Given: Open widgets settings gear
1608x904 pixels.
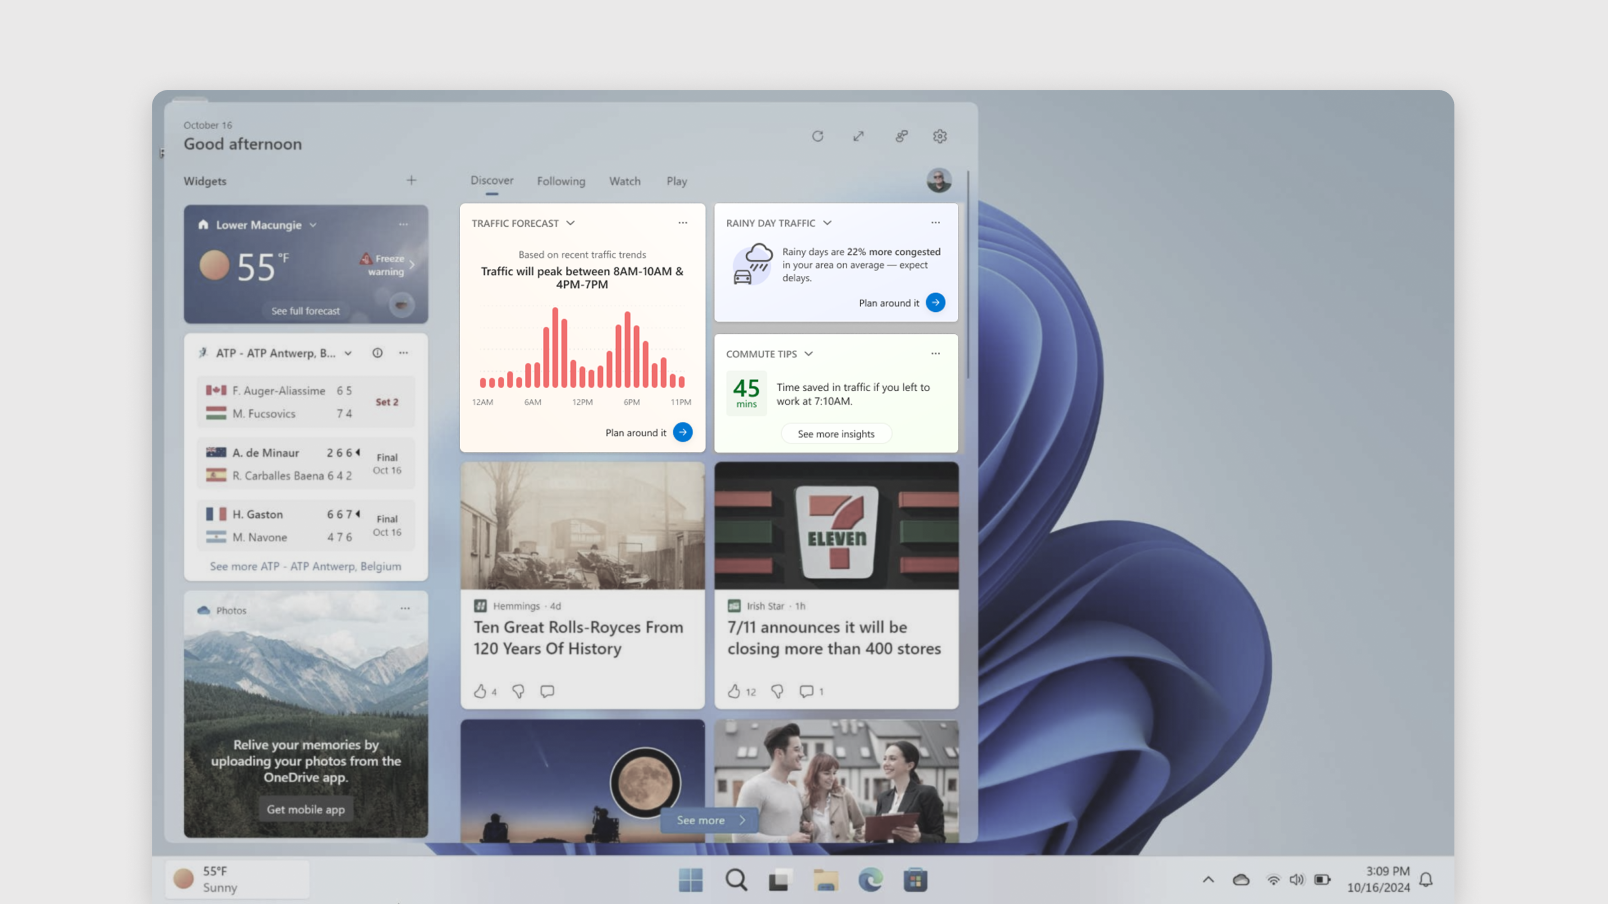Looking at the screenshot, I should pyautogui.click(x=940, y=136).
